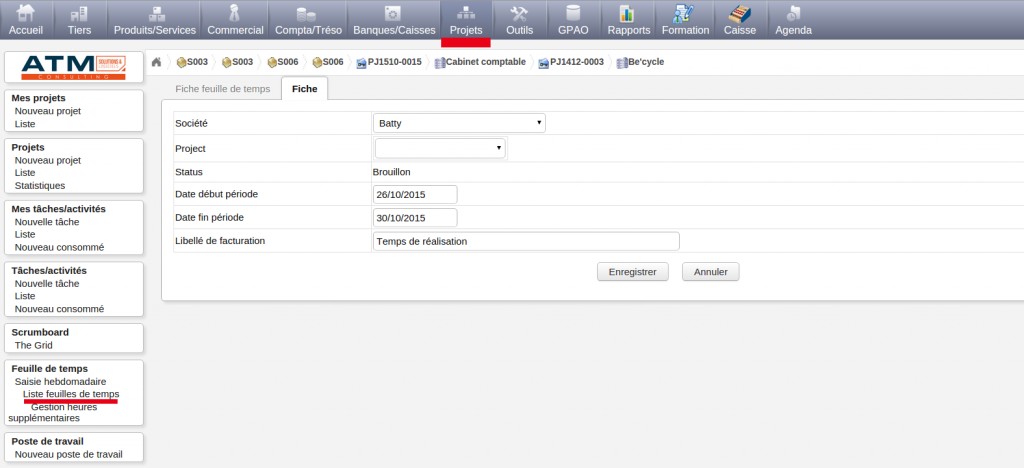This screenshot has height=468, width=1024.
Task: Open the last S006 breadcrumb
Action: click(328, 62)
